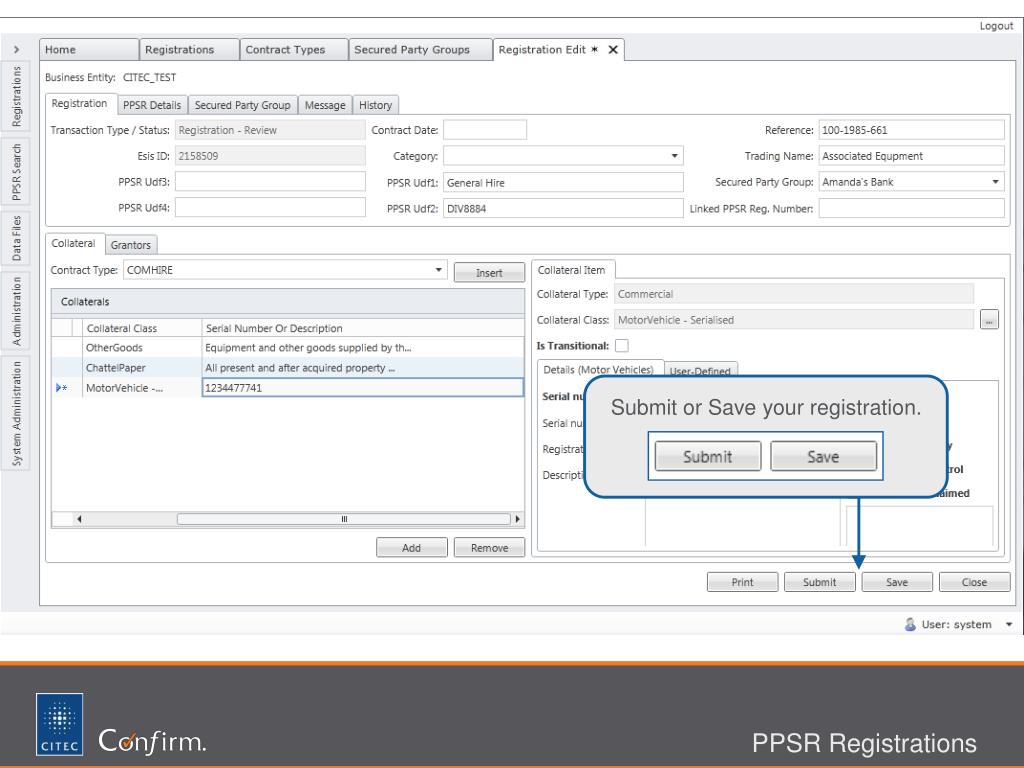Switch to the Grantors tab

(x=131, y=245)
